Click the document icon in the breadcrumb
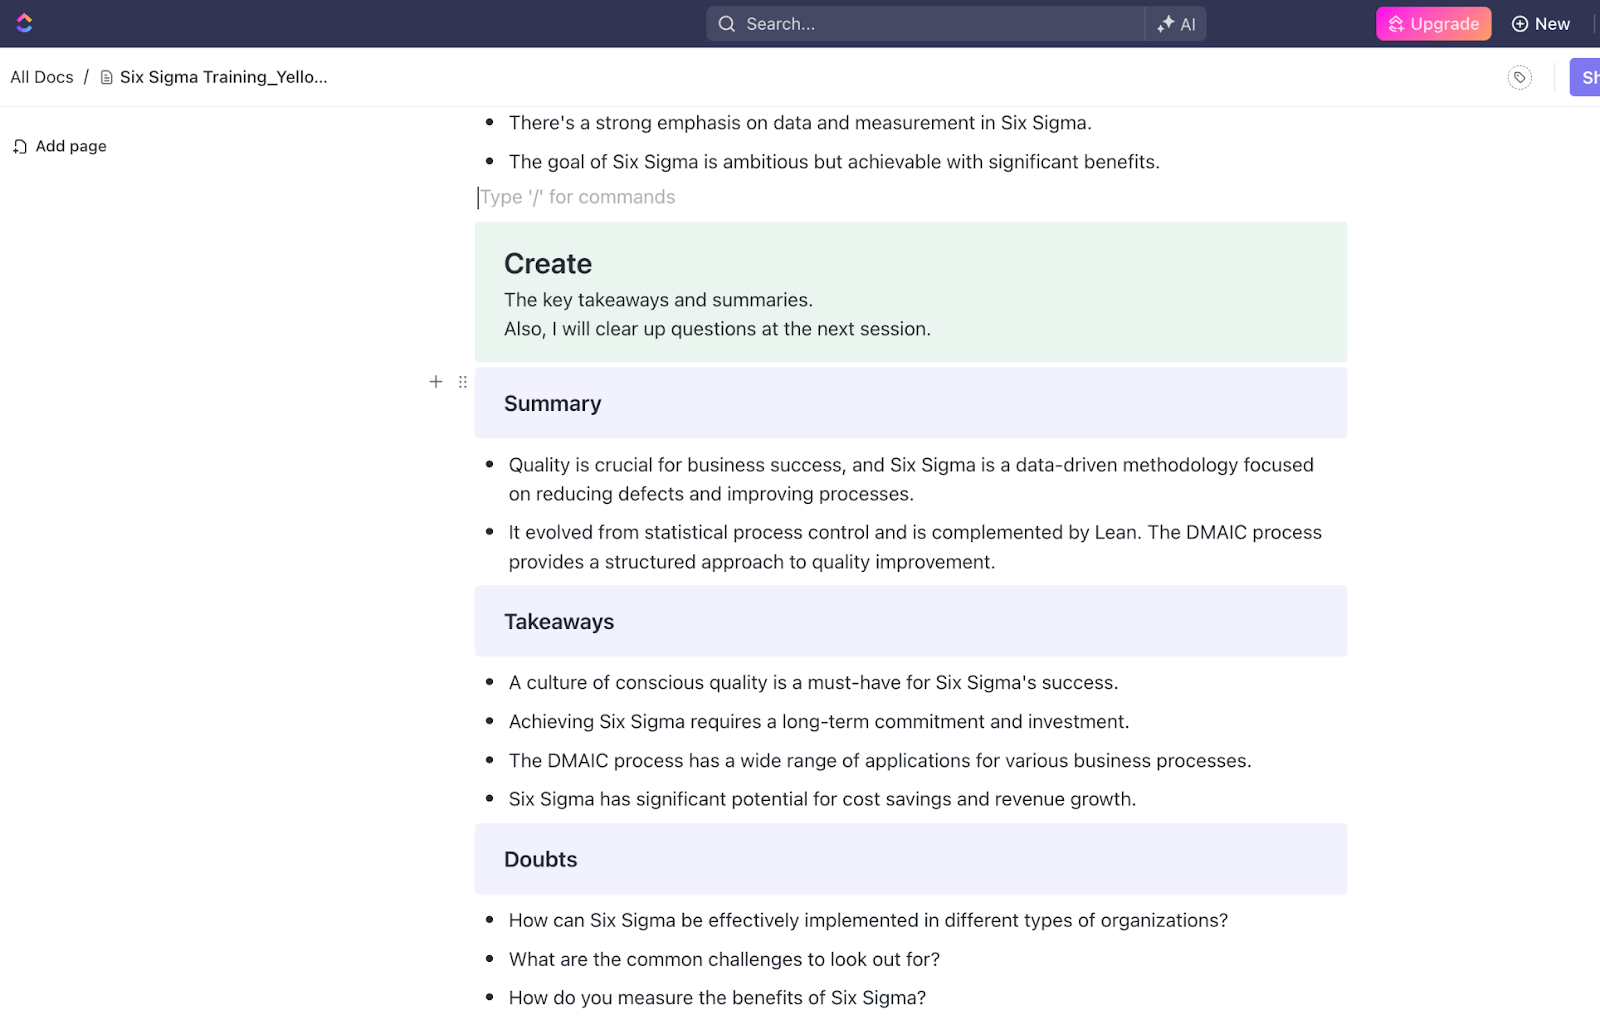This screenshot has height=1030, width=1600. coord(106,76)
